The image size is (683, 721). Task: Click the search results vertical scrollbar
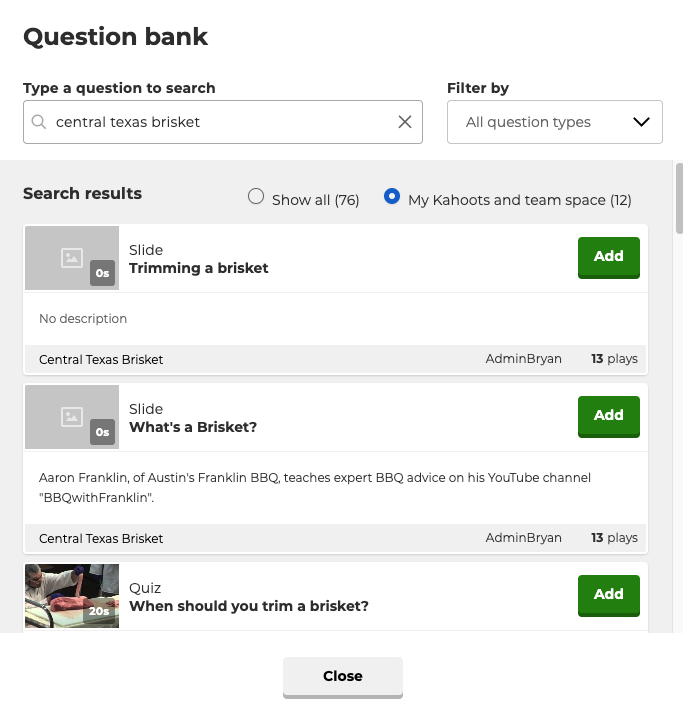[x=679, y=199]
